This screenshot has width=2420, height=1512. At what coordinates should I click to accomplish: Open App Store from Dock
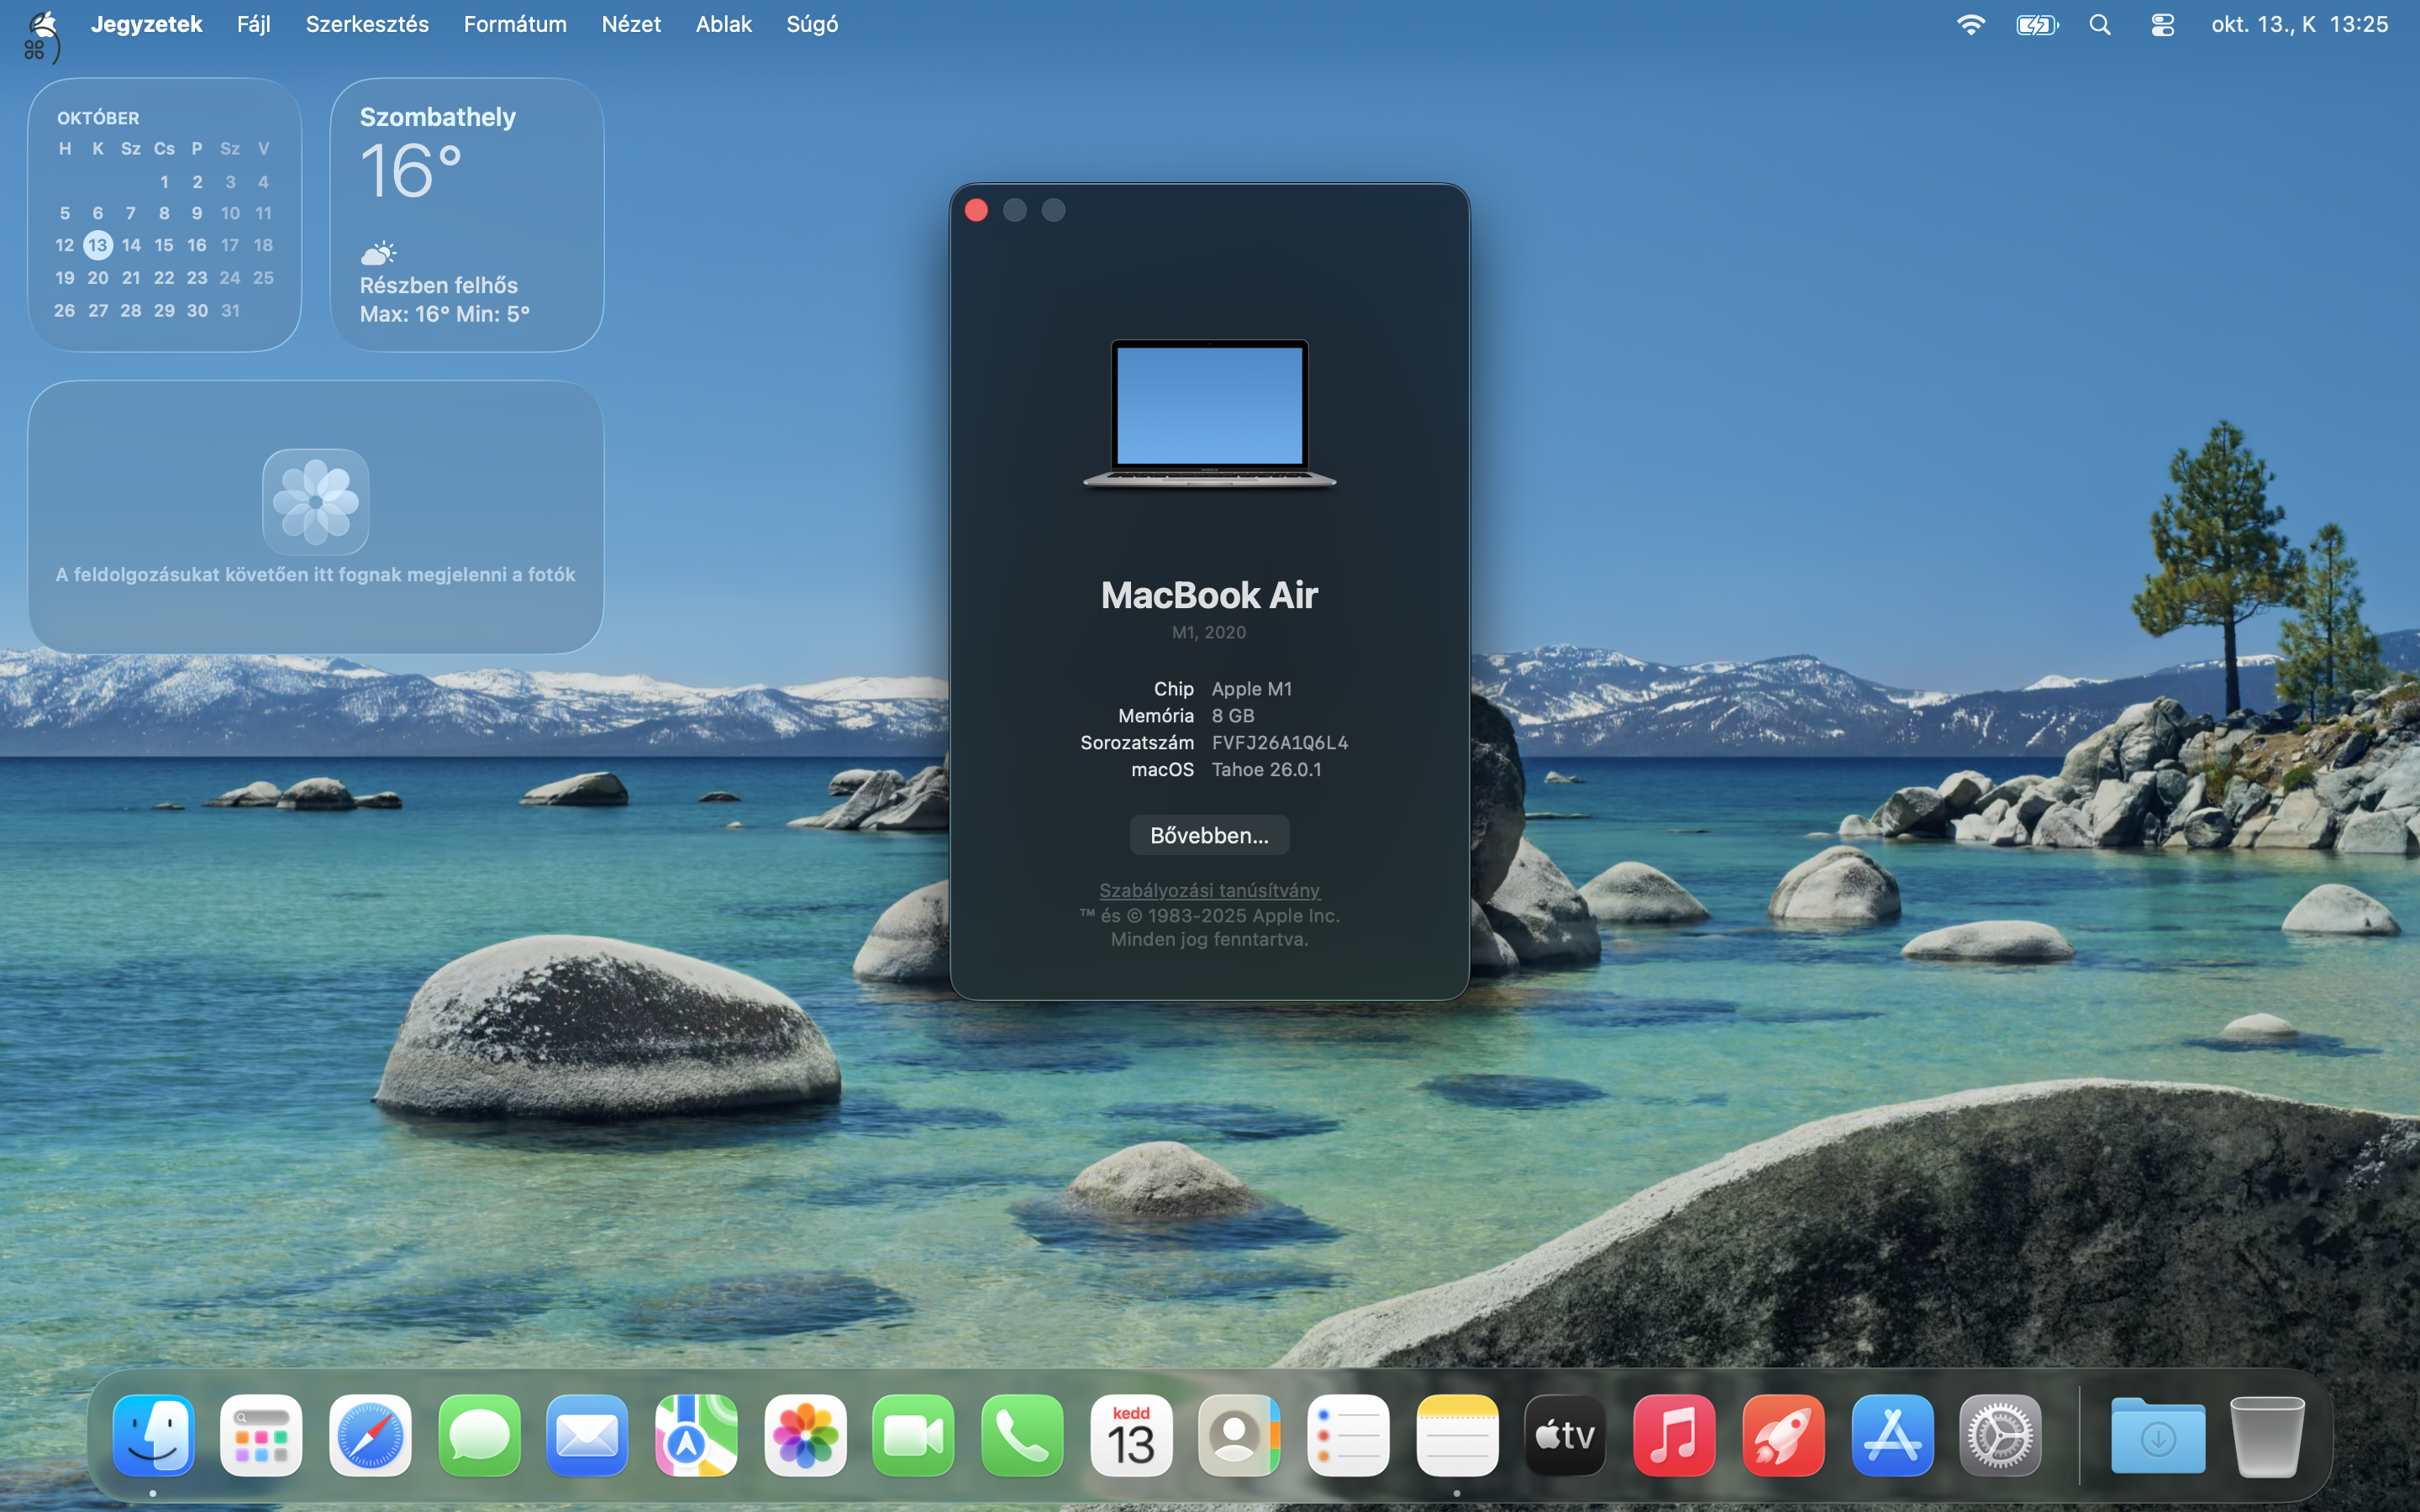(1892, 1435)
